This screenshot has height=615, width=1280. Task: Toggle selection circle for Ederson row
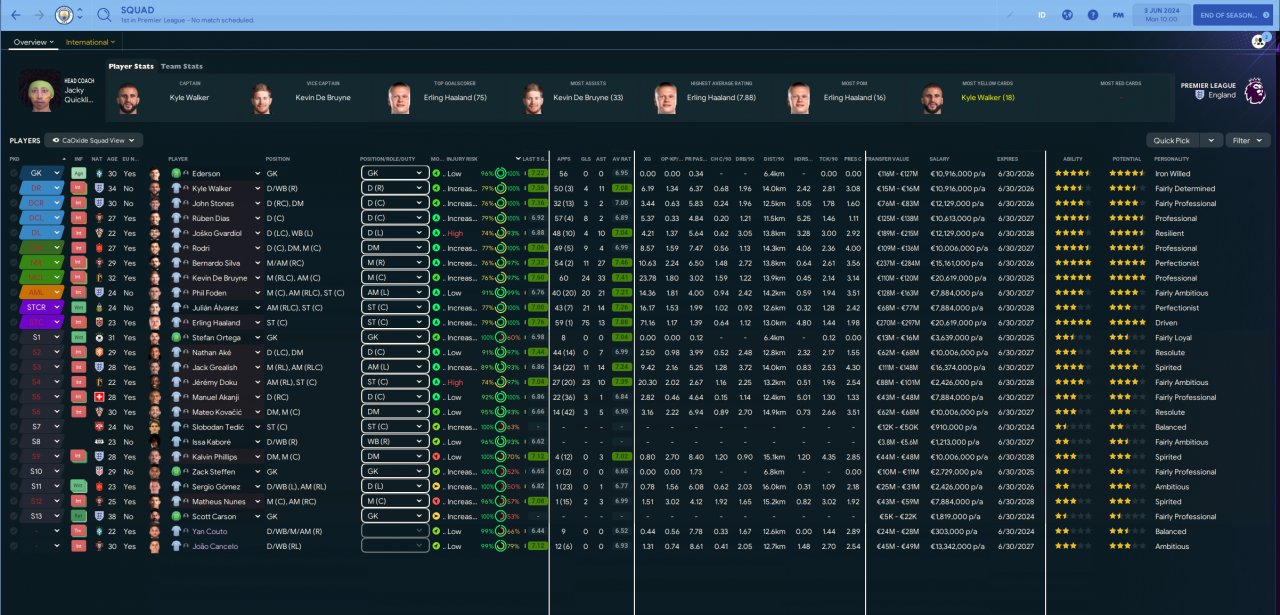pos(14,173)
